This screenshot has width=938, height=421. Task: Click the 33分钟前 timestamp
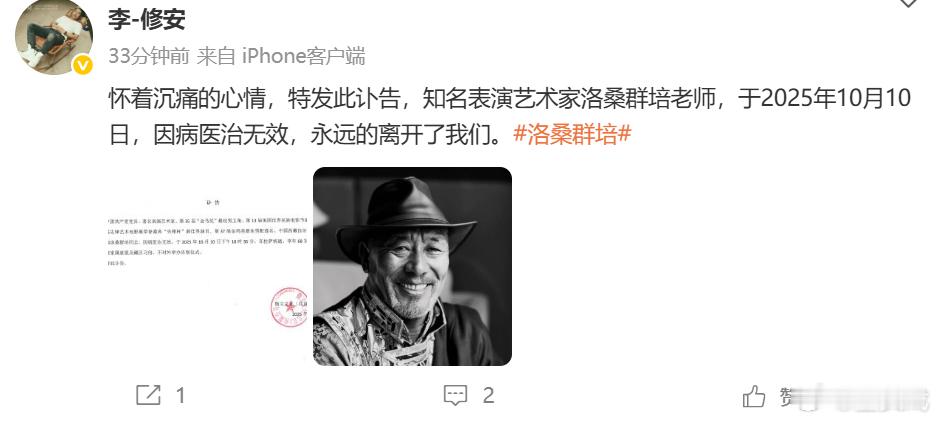pos(149,56)
